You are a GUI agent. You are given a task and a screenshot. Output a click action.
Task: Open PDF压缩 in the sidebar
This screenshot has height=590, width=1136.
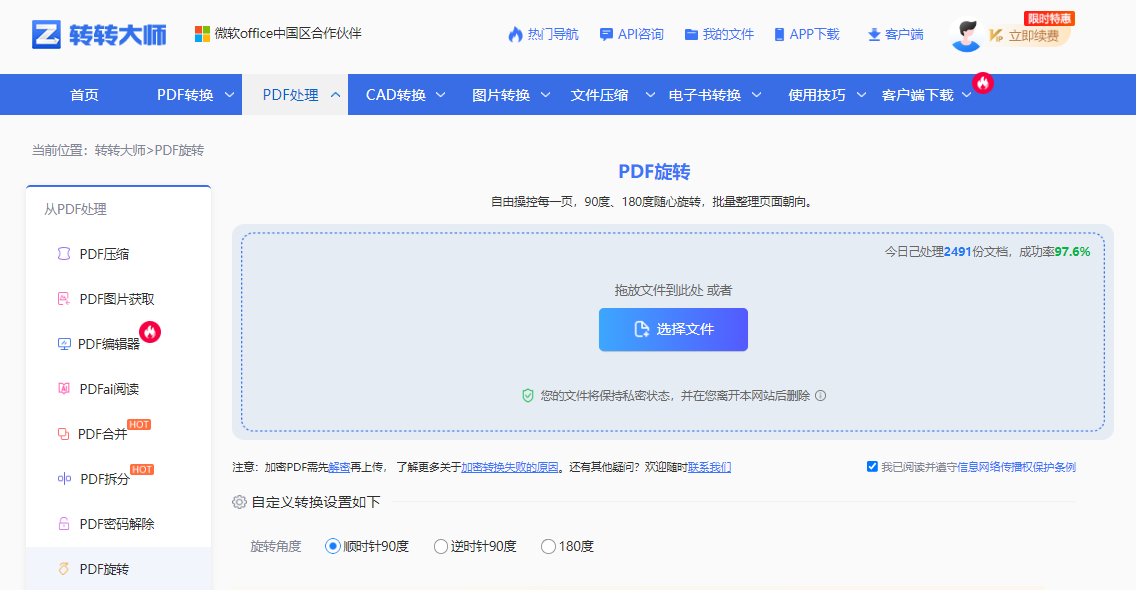pyautogui.click(x=104, y=254)
